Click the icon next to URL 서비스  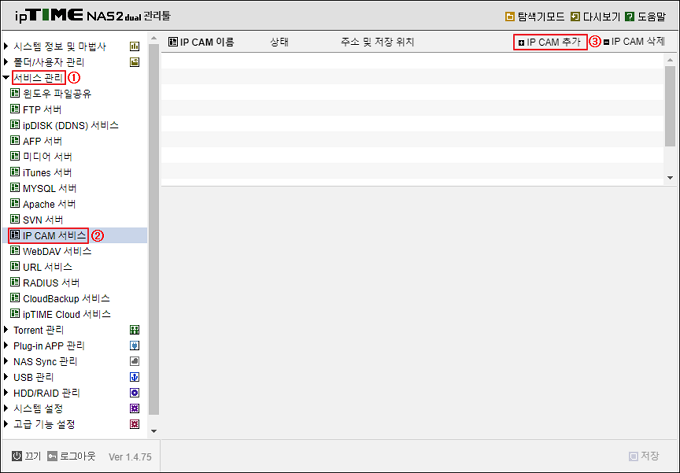(x=15, y=266)
